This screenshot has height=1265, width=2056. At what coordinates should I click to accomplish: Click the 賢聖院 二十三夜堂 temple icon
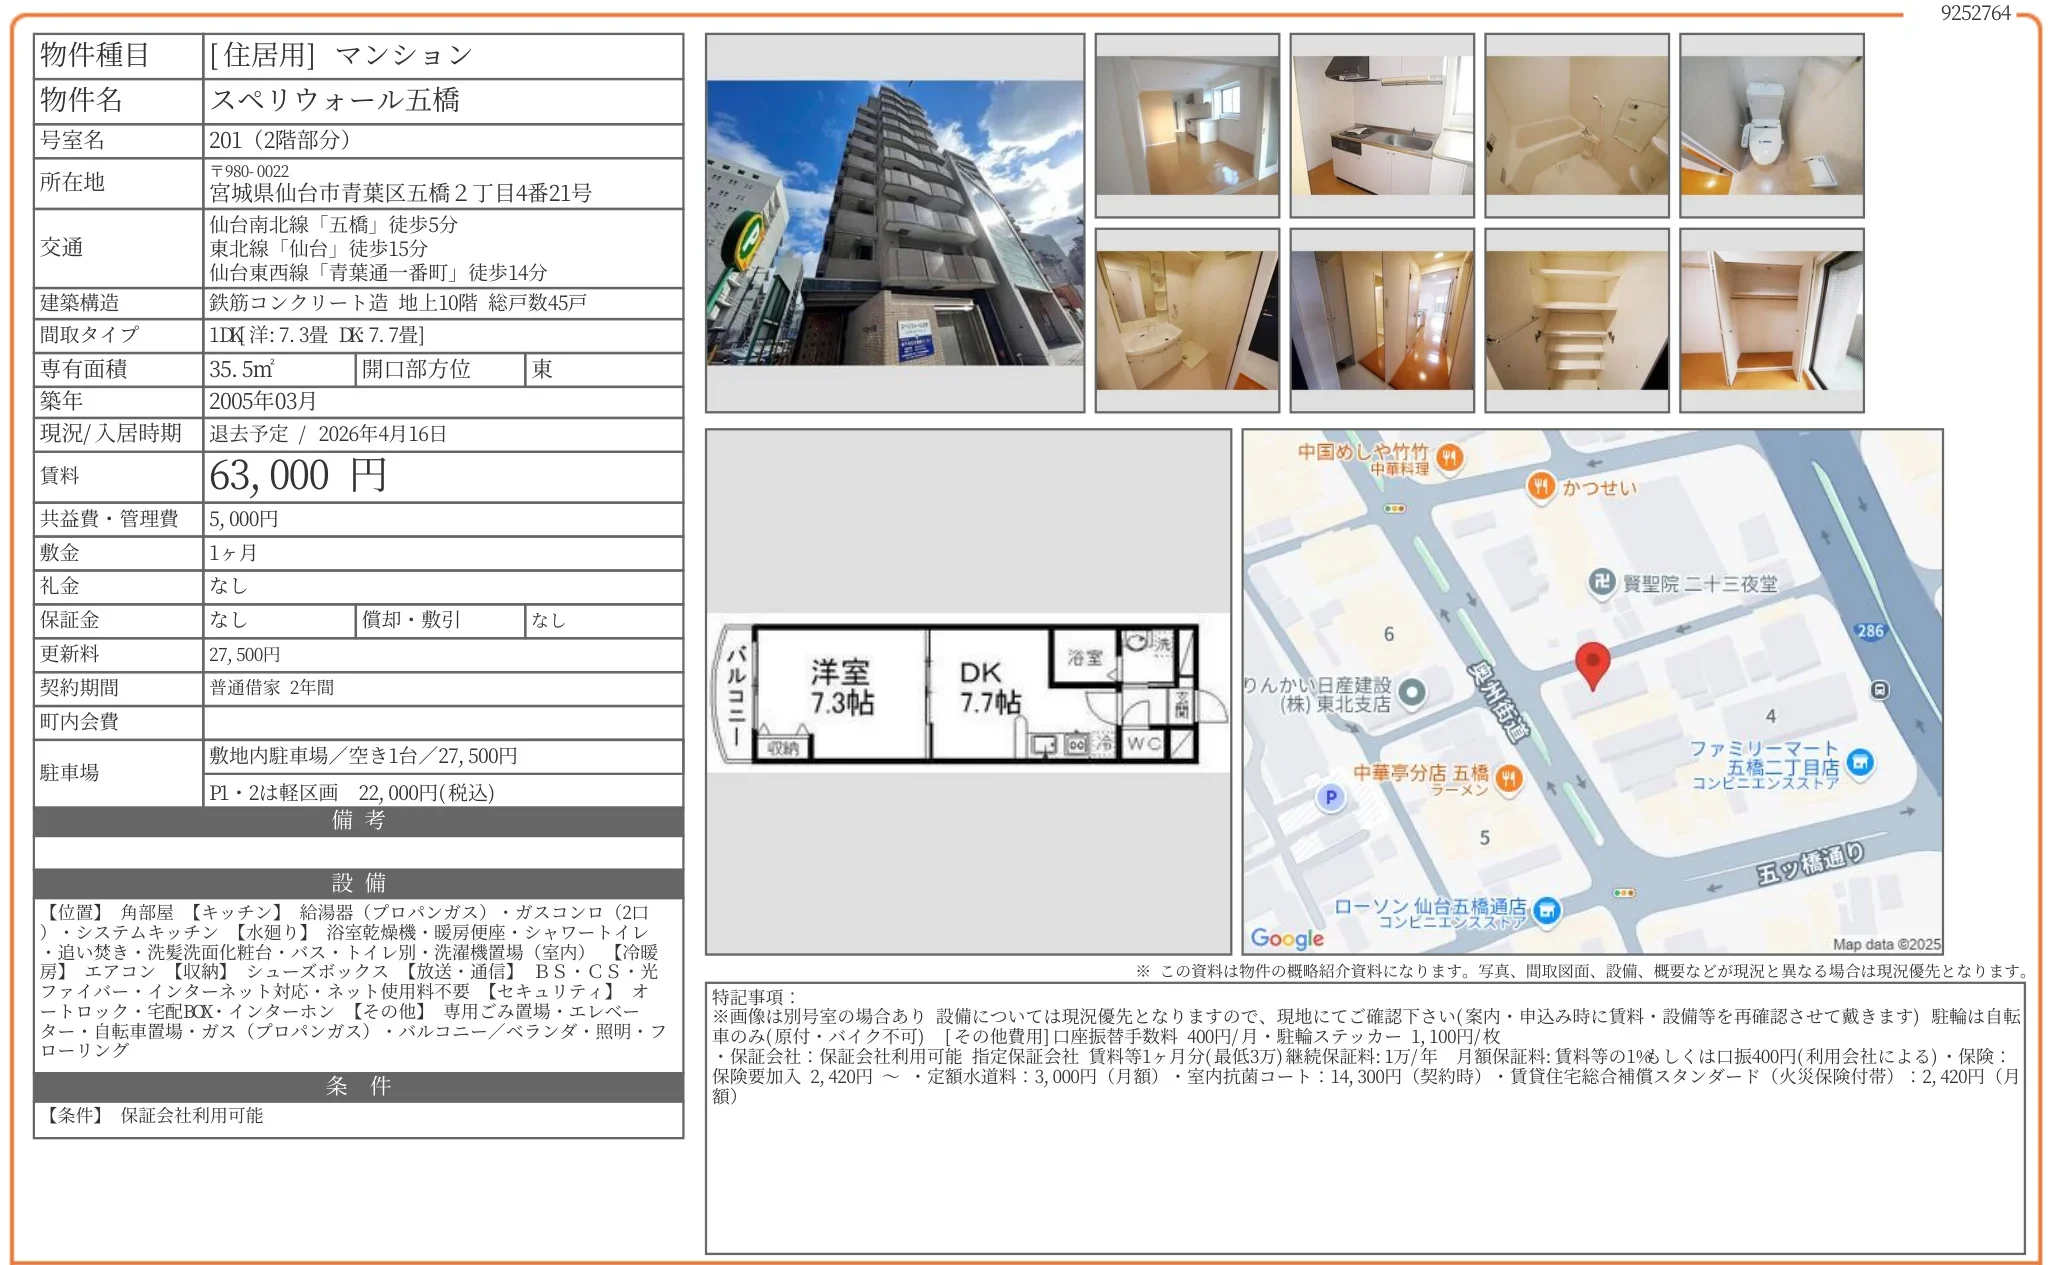(1602, 582)
